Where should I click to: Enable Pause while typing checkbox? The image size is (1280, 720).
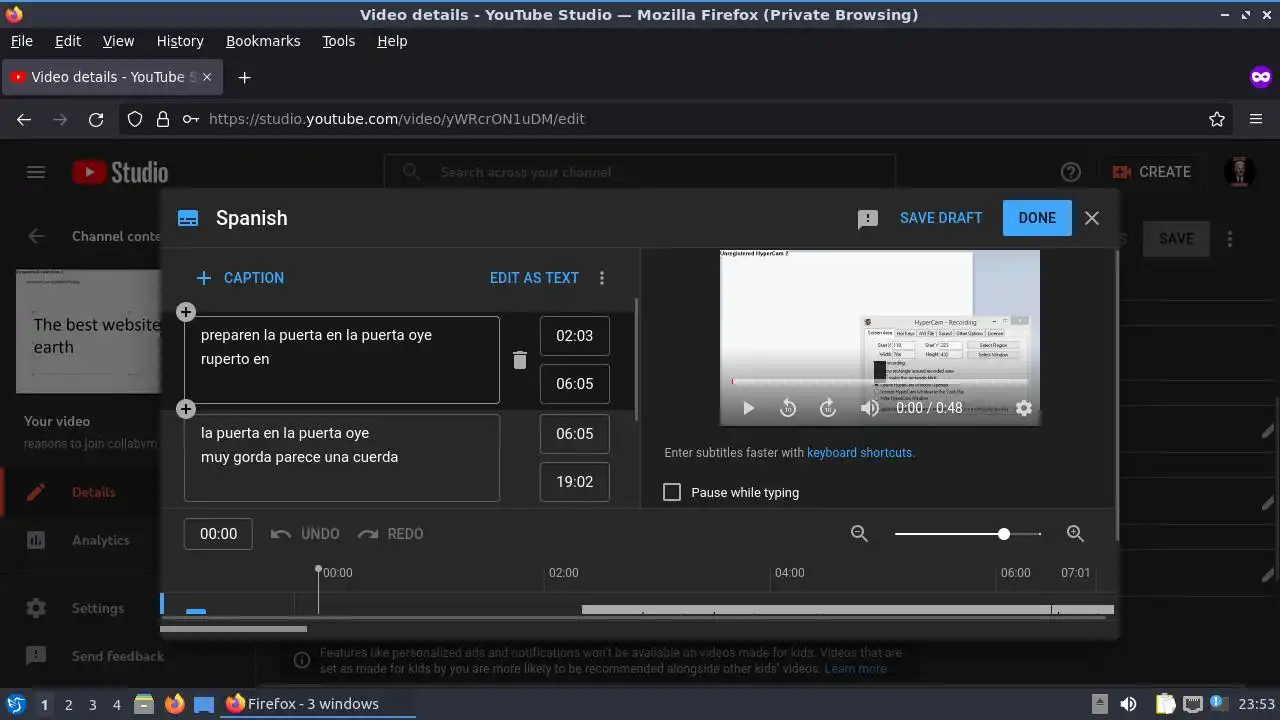pyautogui.click(x=672, y=492)
